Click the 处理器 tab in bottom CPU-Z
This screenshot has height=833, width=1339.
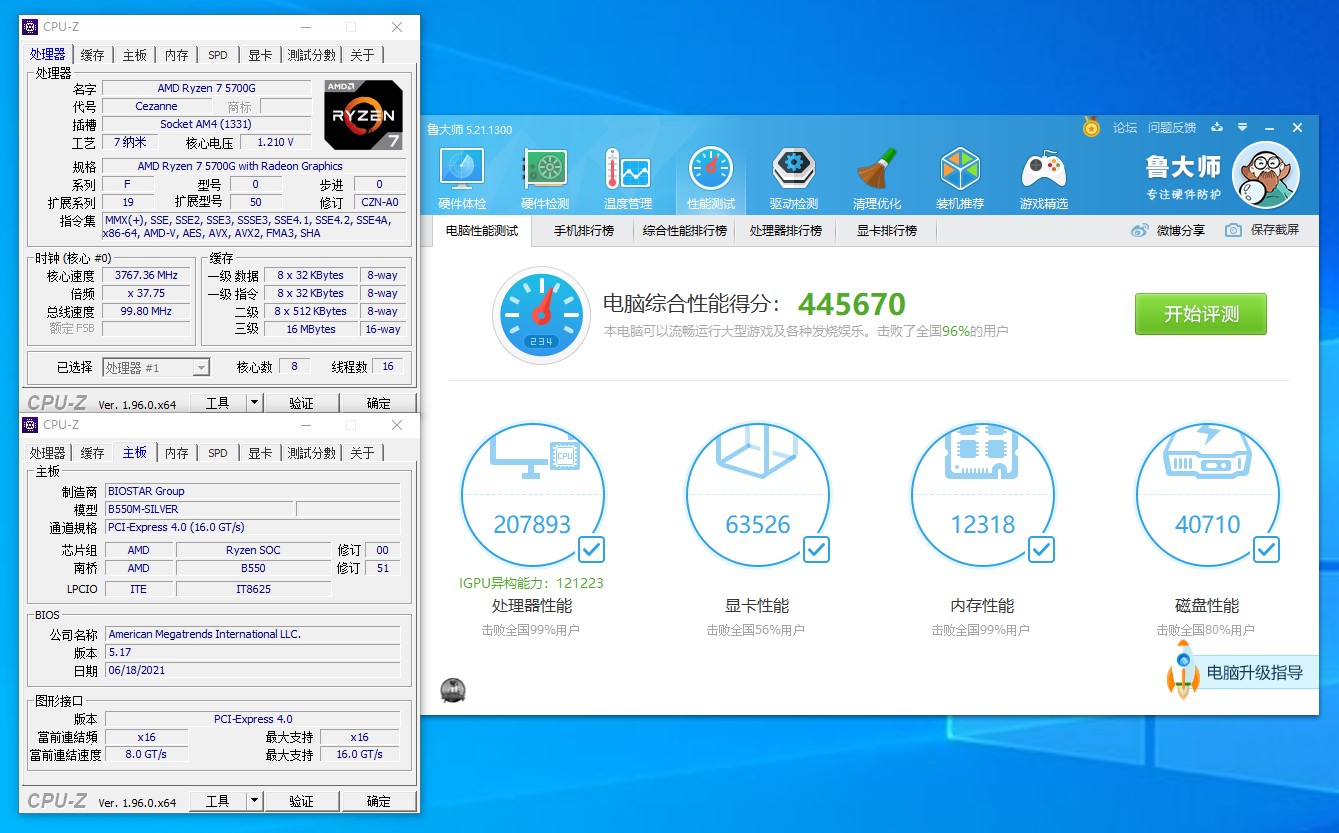tap(47, 453)
